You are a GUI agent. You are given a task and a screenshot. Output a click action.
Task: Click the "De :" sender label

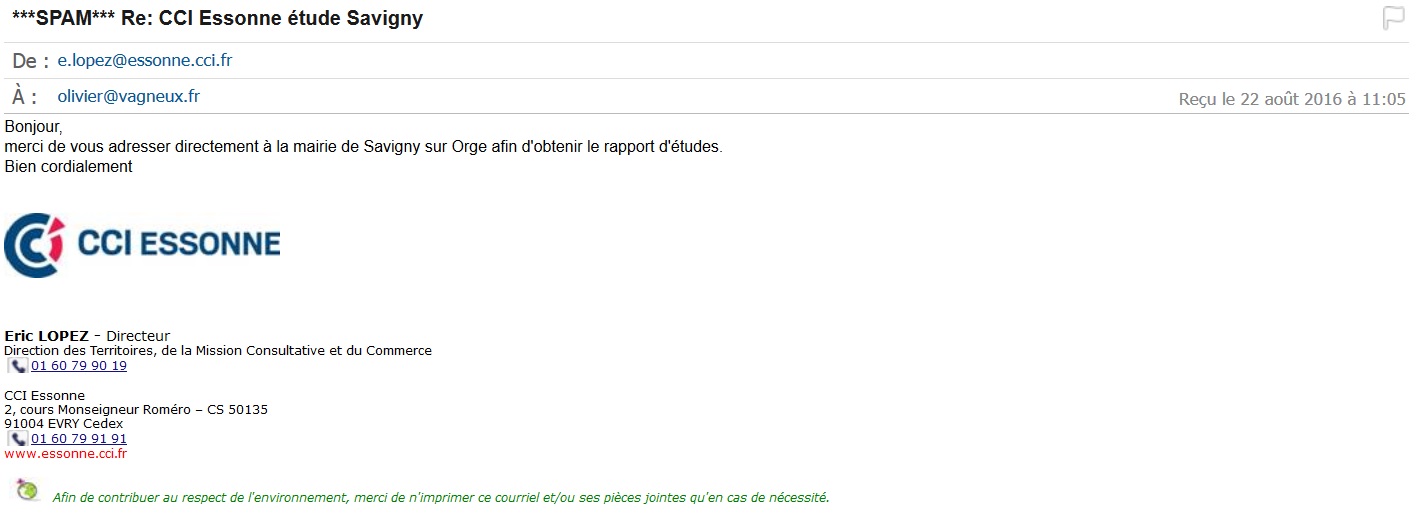(30, 61)
